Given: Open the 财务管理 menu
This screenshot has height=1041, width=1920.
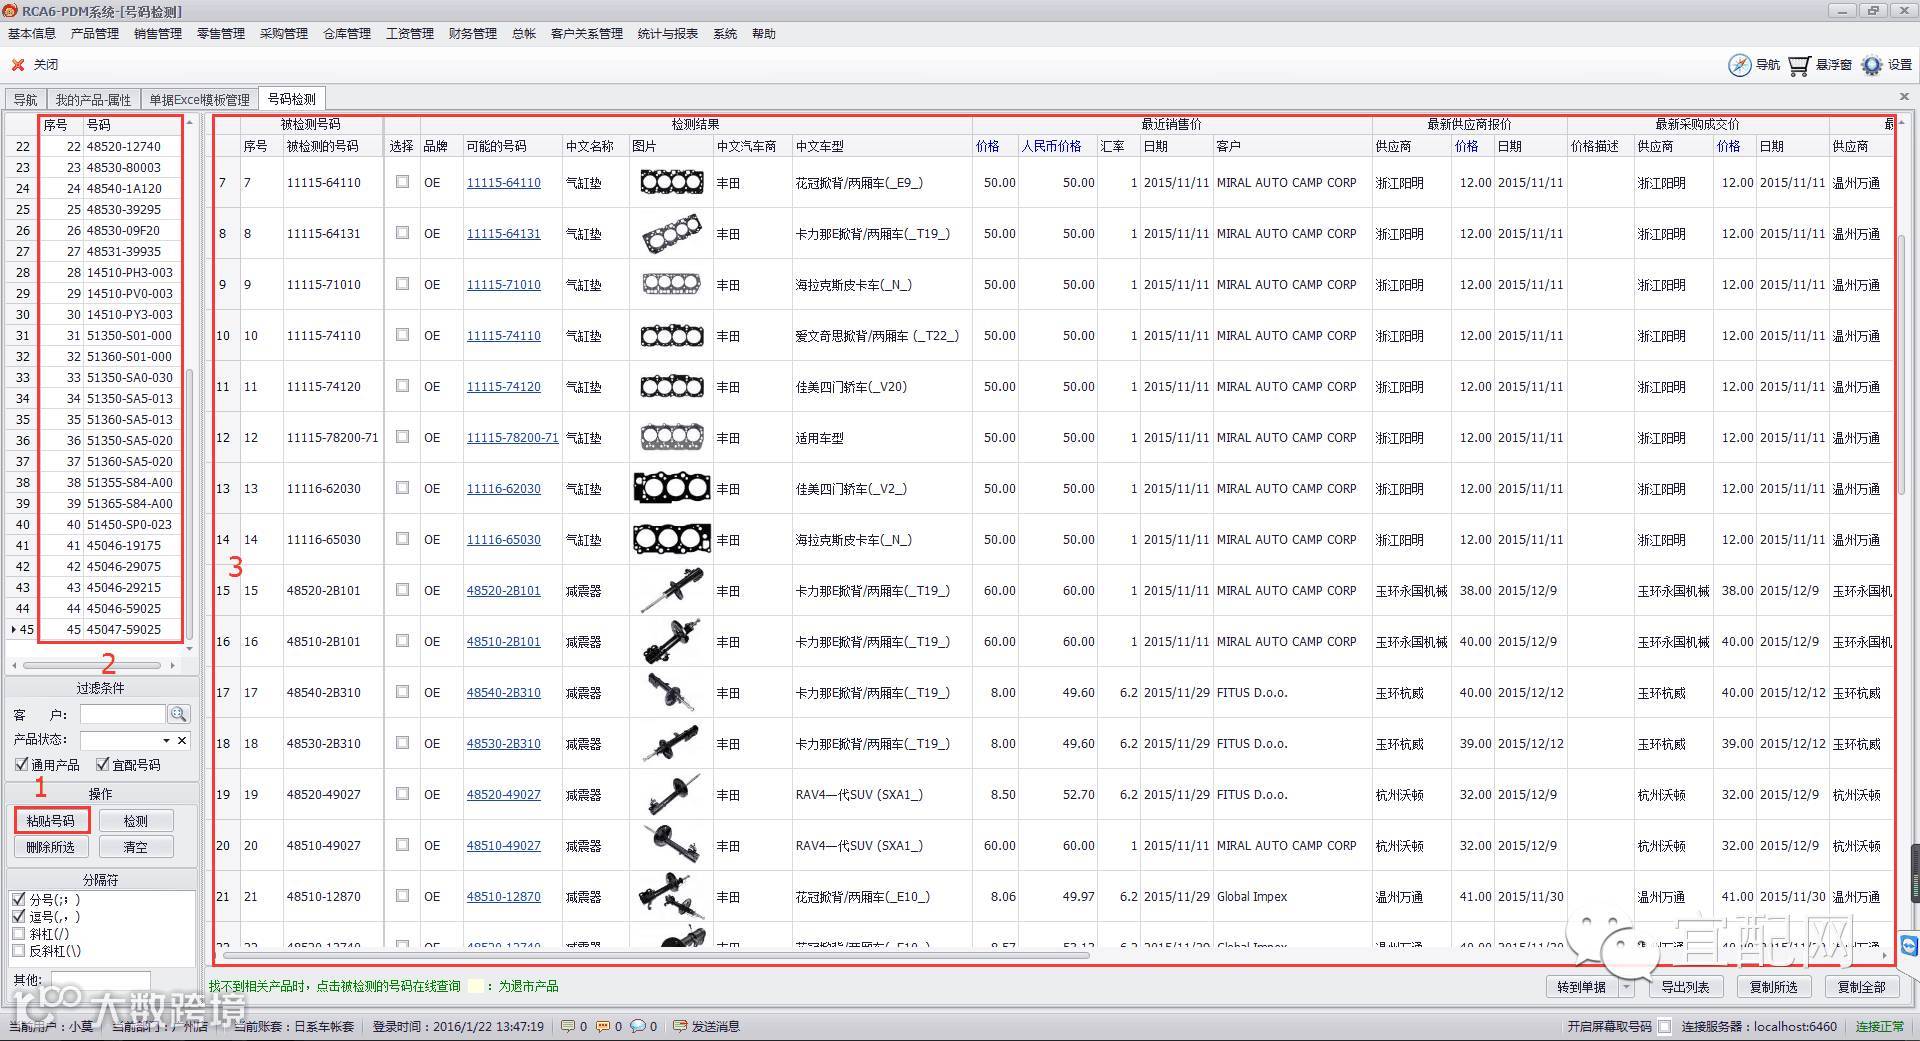Looking at the screenshot, I should (473, 34).
